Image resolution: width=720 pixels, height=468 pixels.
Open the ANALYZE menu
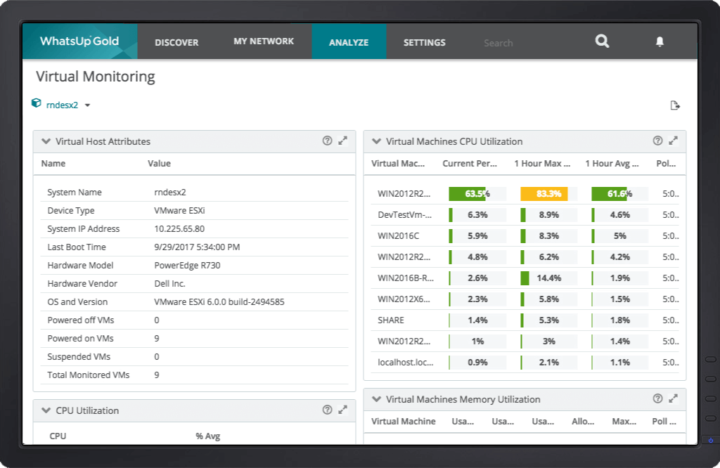coord(349,42)
